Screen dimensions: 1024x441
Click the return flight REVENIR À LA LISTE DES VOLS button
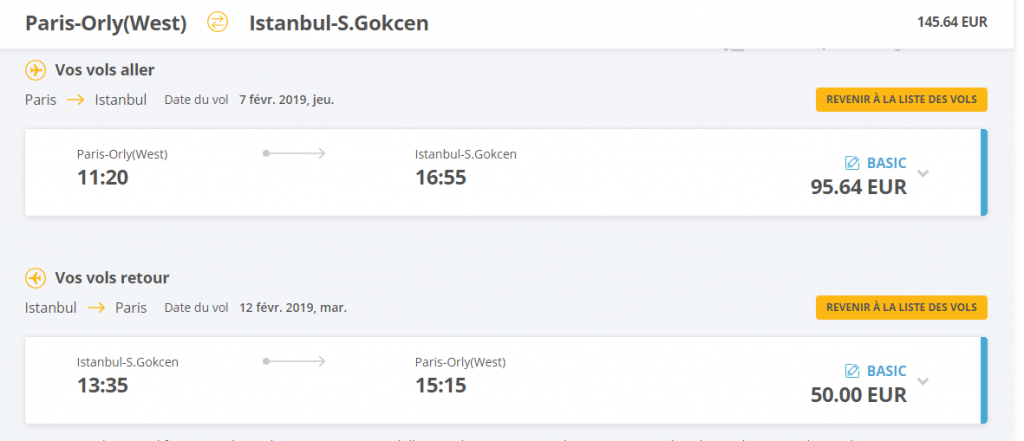point(901,308)
